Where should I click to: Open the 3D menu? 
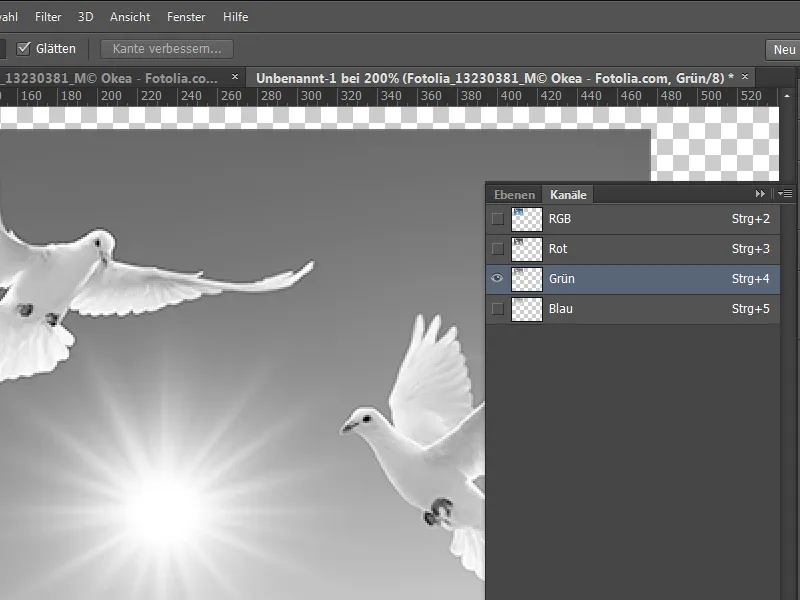click(x=85, y=17)
